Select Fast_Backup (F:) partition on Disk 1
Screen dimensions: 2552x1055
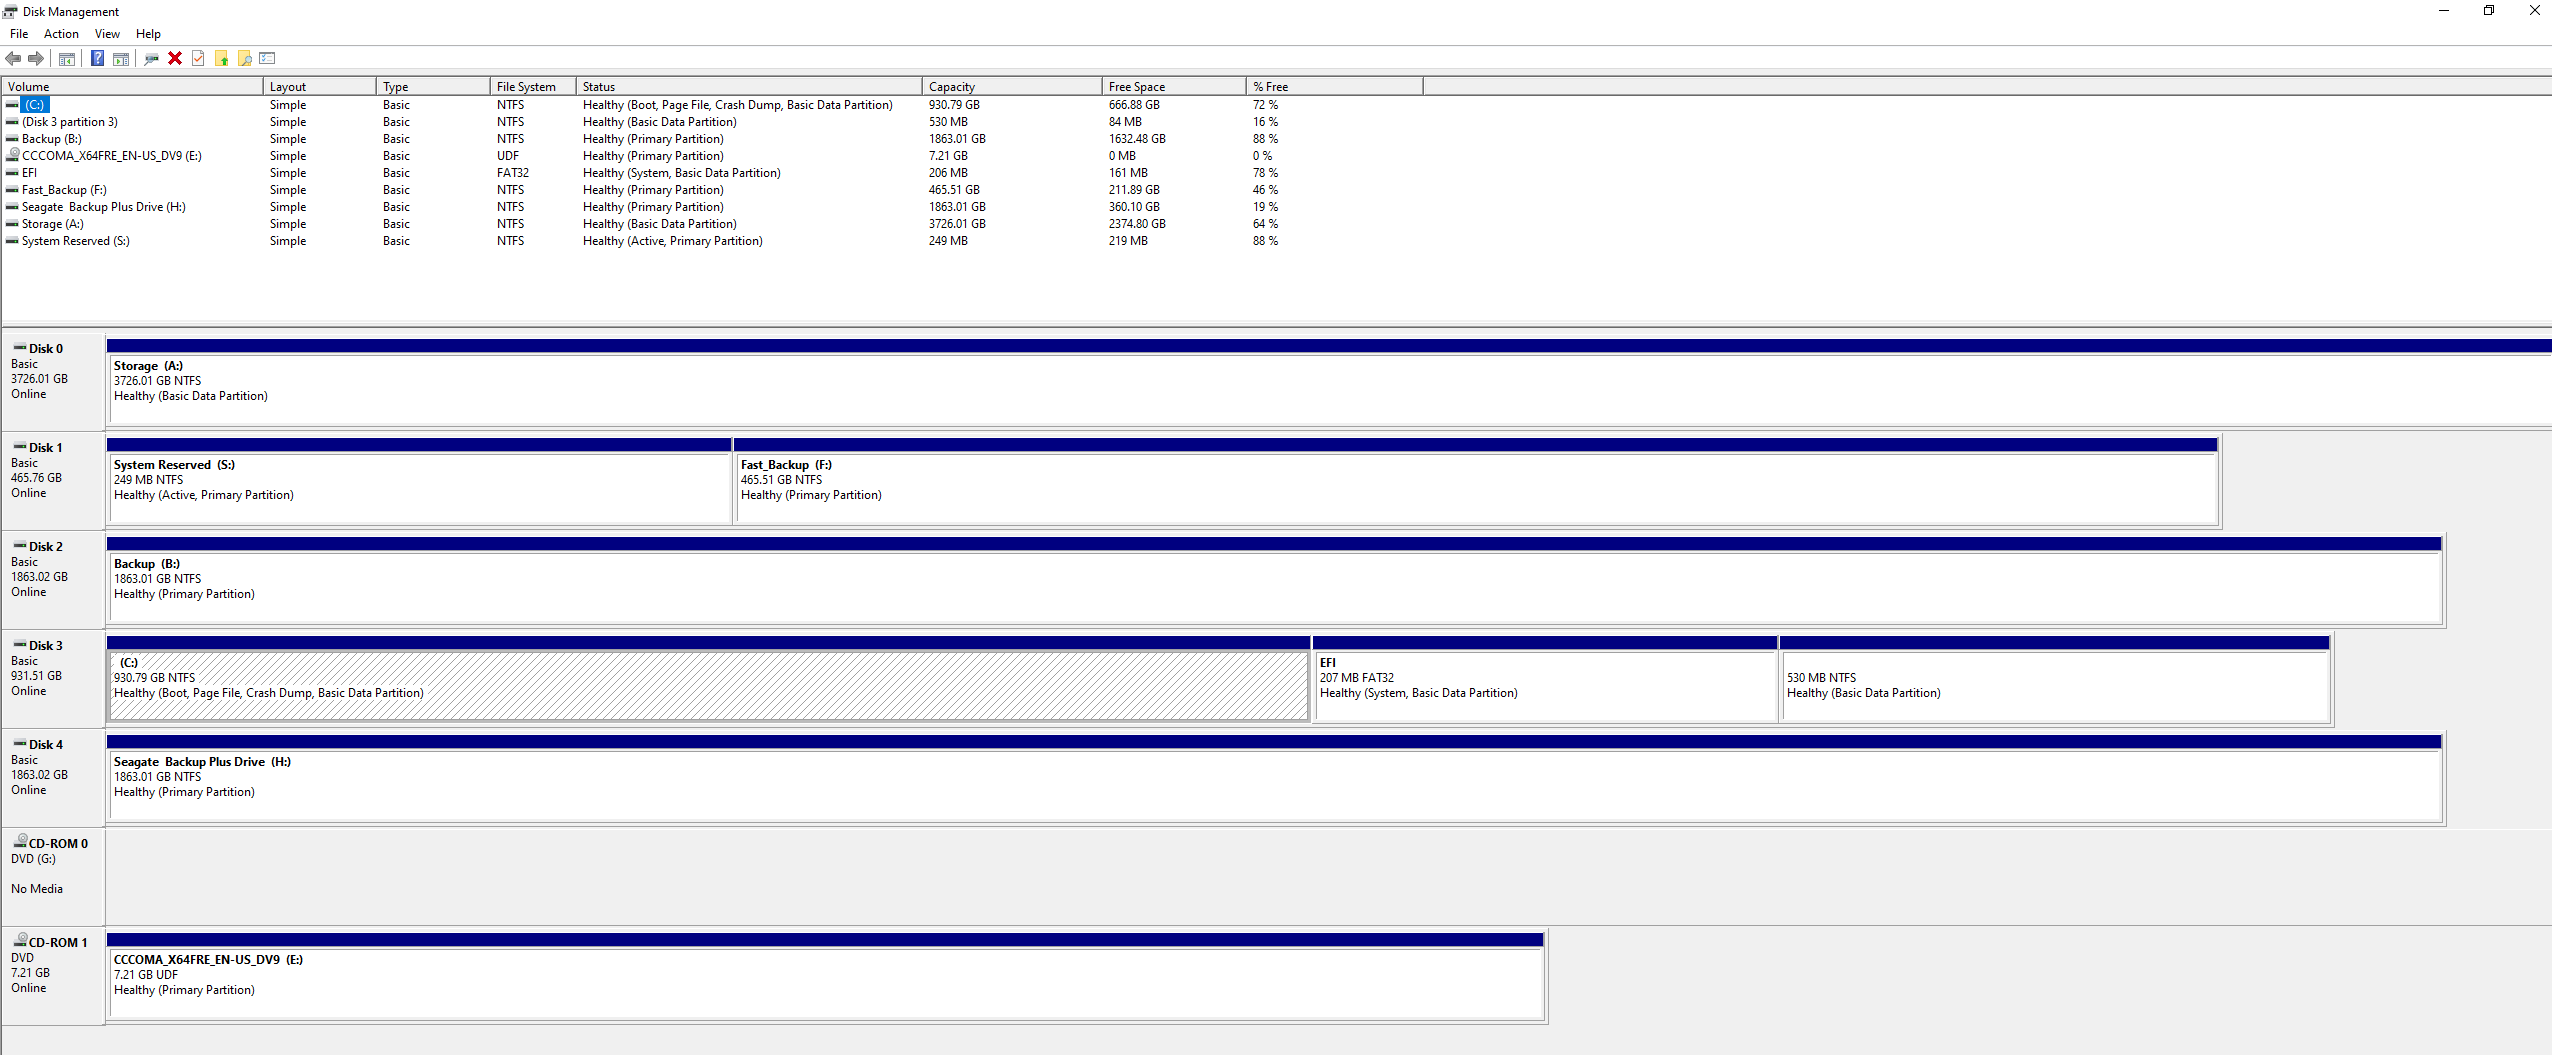(x=1476, y=480)
